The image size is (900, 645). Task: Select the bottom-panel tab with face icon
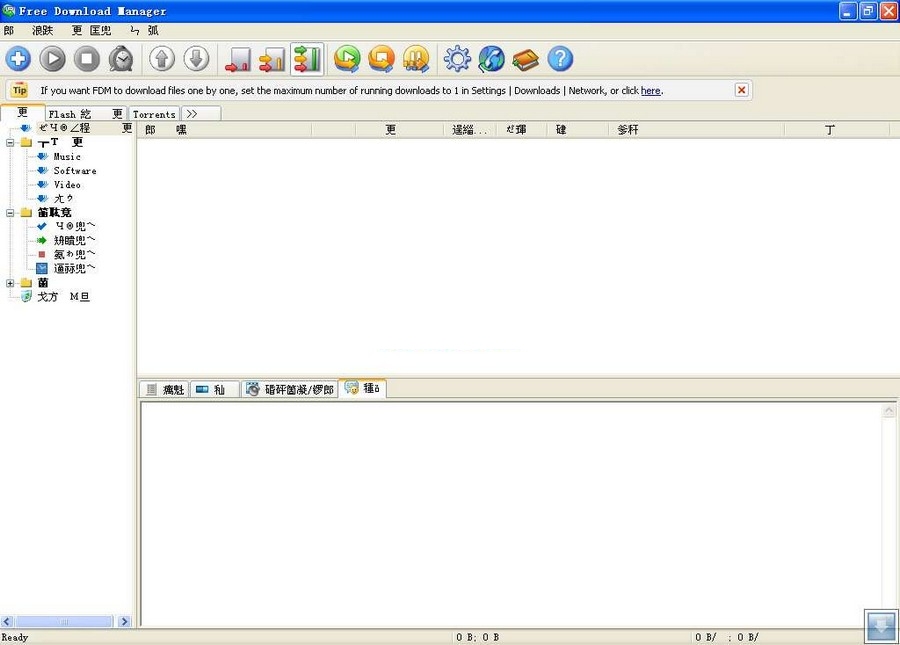362,388
